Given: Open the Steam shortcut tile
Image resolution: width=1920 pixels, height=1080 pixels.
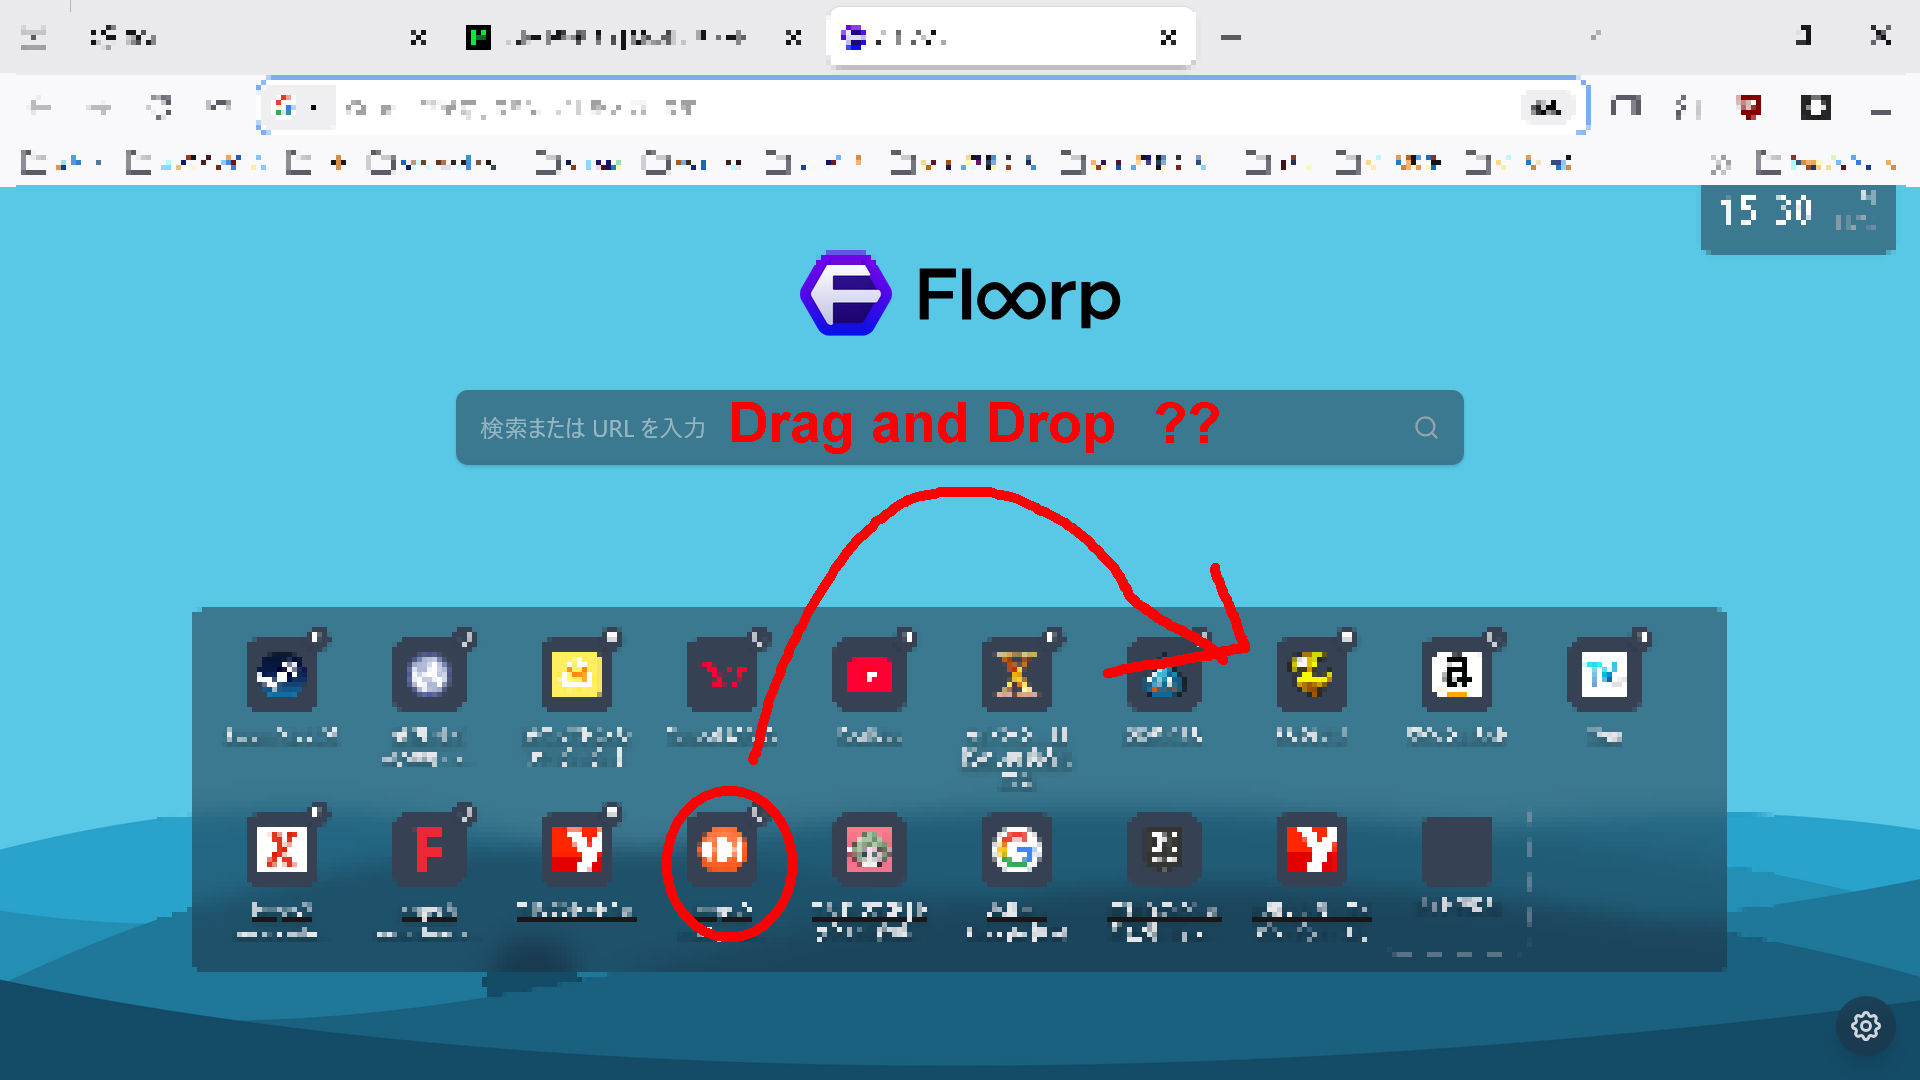Looking at the screenshot, I should click(281, 675).
